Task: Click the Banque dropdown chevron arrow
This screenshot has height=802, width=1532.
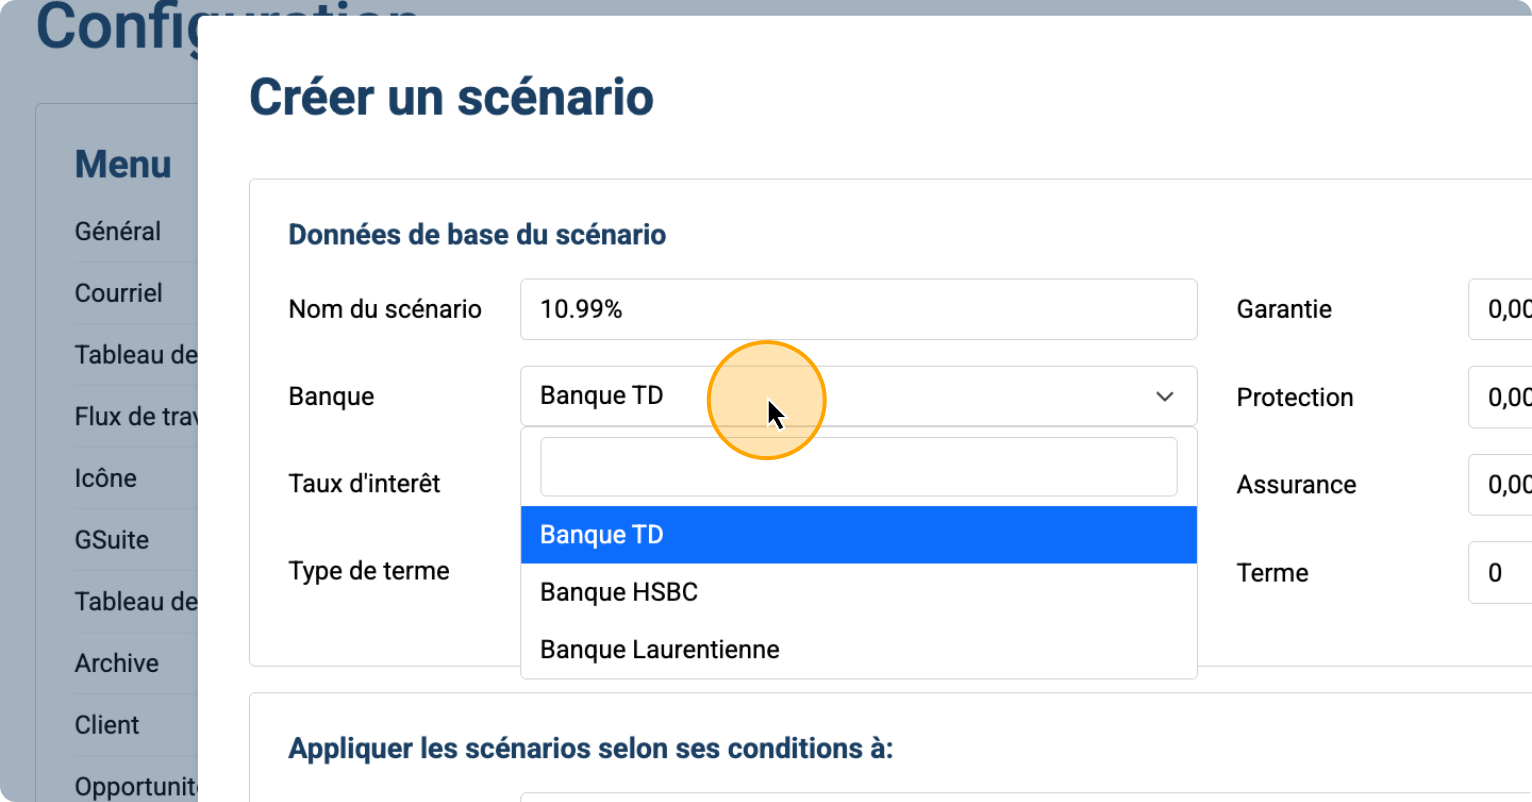Action: (x=1164, y=396)
